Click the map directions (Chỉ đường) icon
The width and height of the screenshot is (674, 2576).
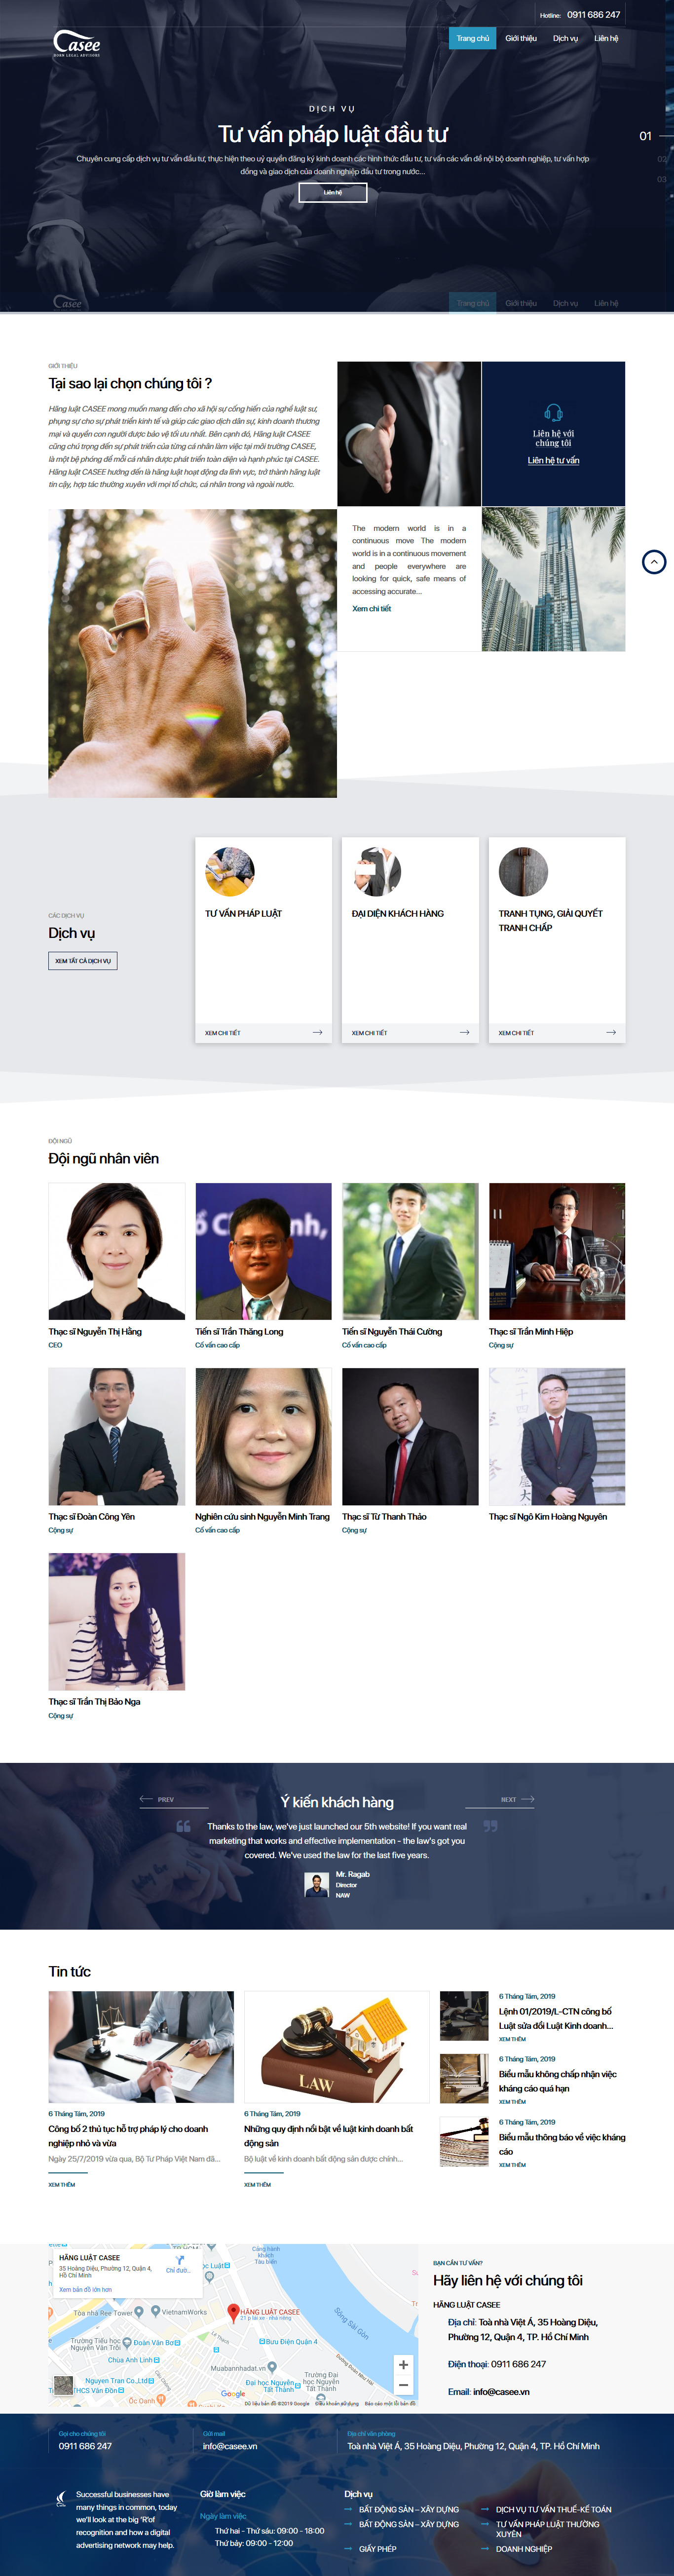[x=179, y=2260]
